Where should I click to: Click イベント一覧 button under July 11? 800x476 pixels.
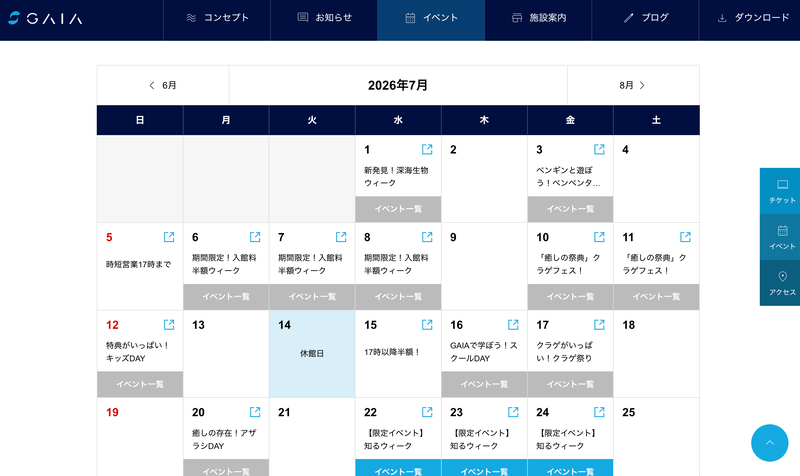click(x=656, y=297)
